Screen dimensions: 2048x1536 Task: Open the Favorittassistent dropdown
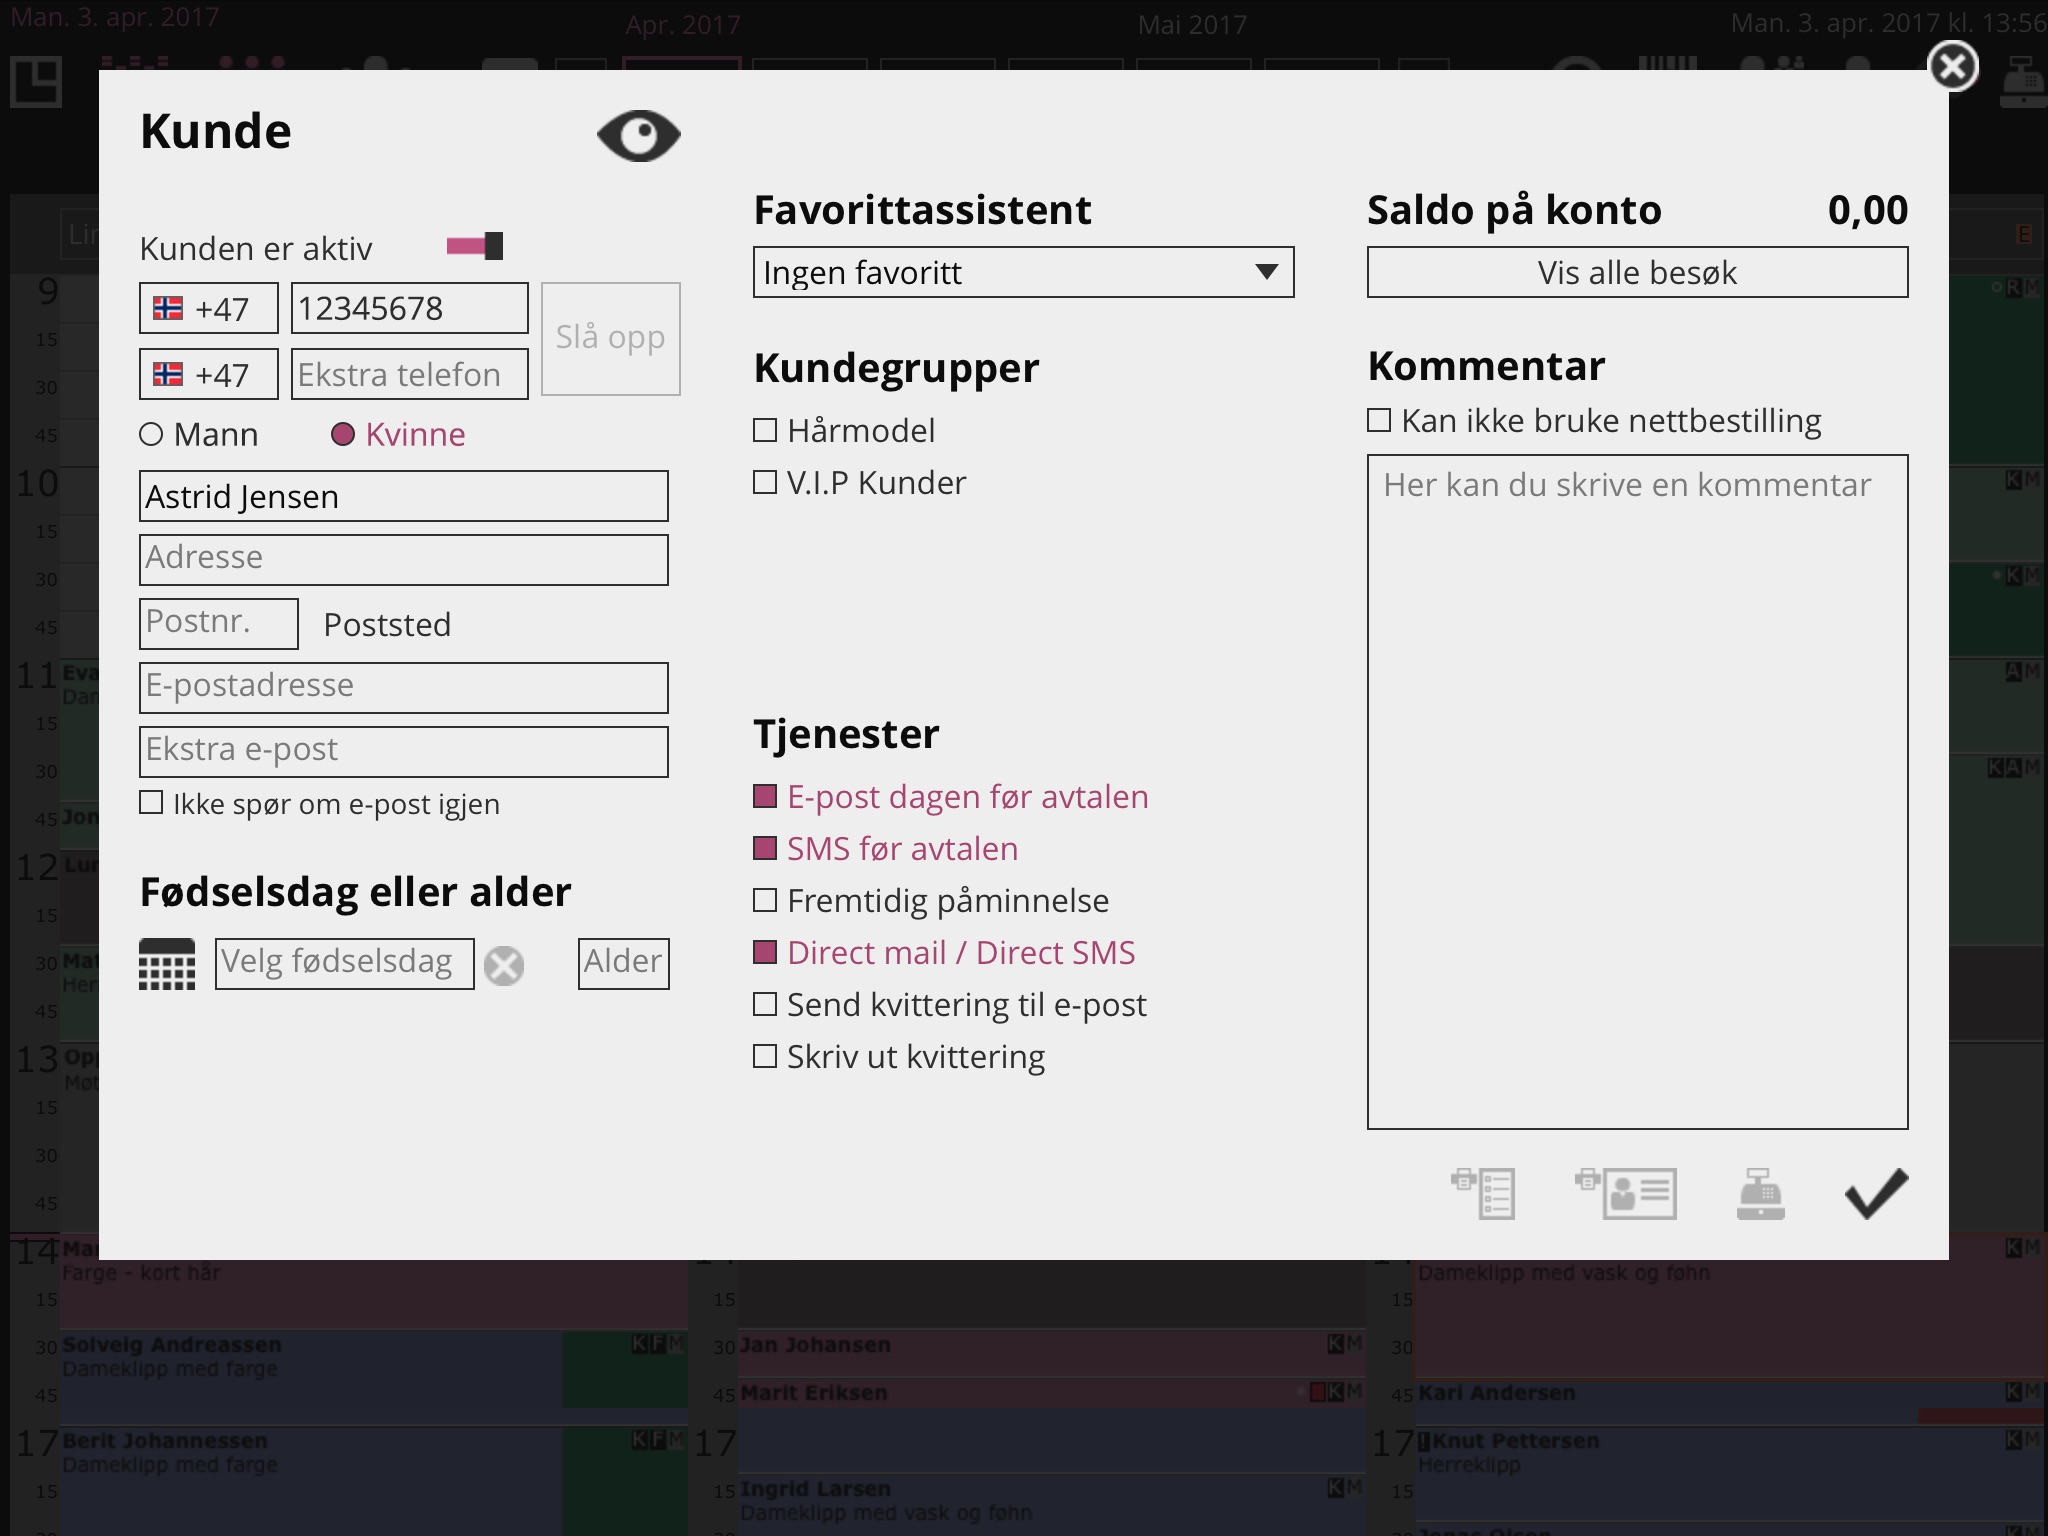pos(1023,272)
